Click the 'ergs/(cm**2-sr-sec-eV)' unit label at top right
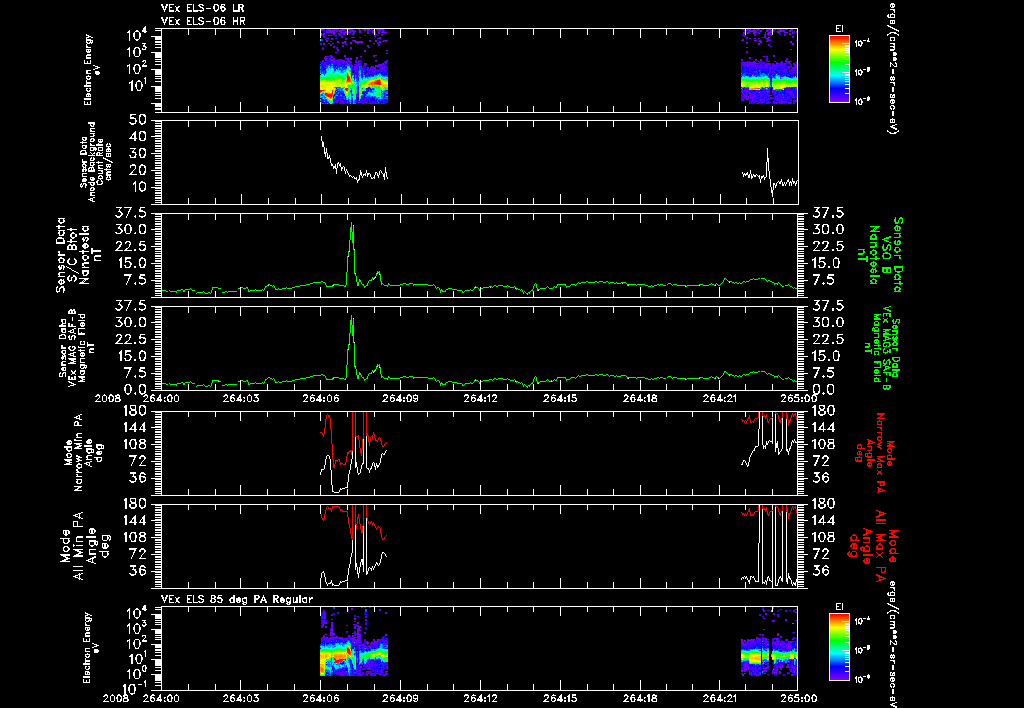The height and width of the screenshot is (708, 1024). 892,67
